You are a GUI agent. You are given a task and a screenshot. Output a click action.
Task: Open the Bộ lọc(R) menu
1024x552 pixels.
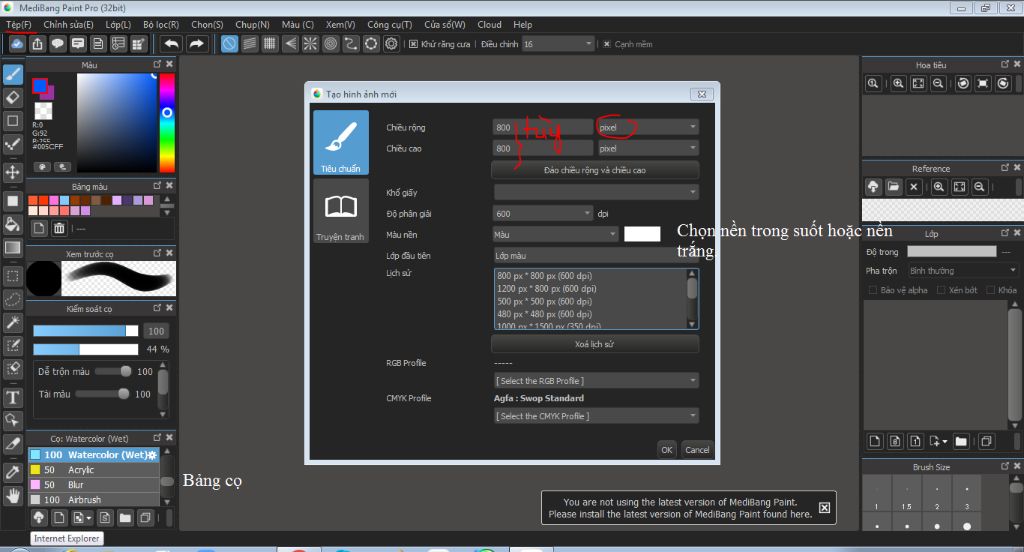[x=161, y=24]
